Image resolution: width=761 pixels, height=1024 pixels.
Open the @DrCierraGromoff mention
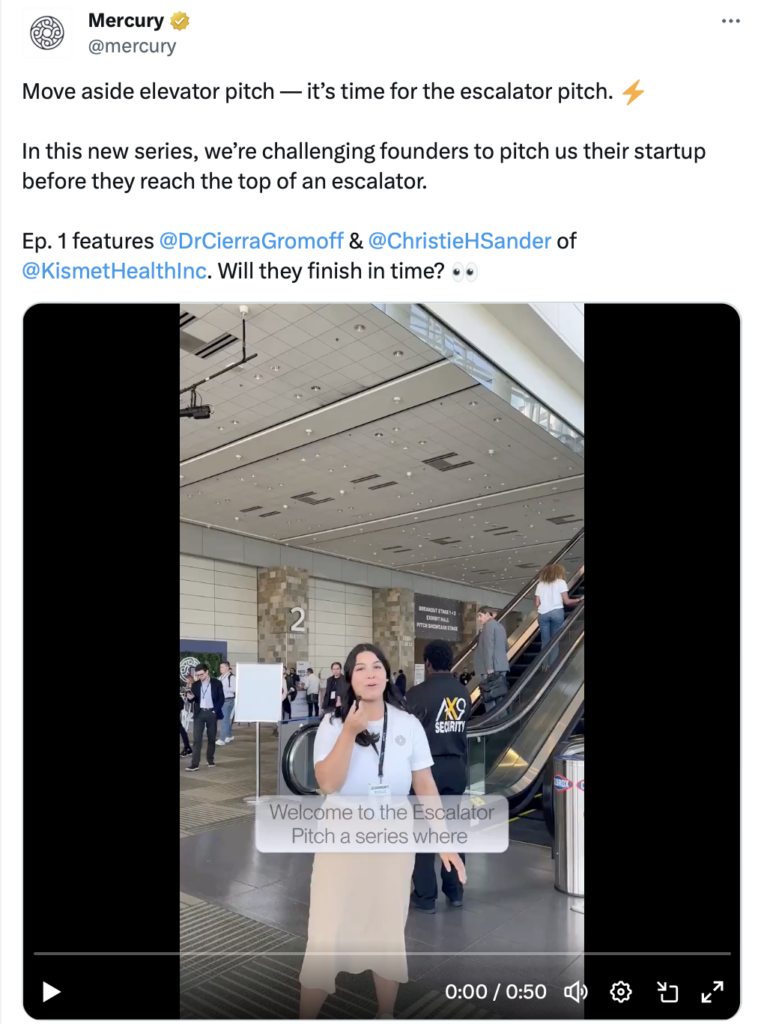click(251, 241)
